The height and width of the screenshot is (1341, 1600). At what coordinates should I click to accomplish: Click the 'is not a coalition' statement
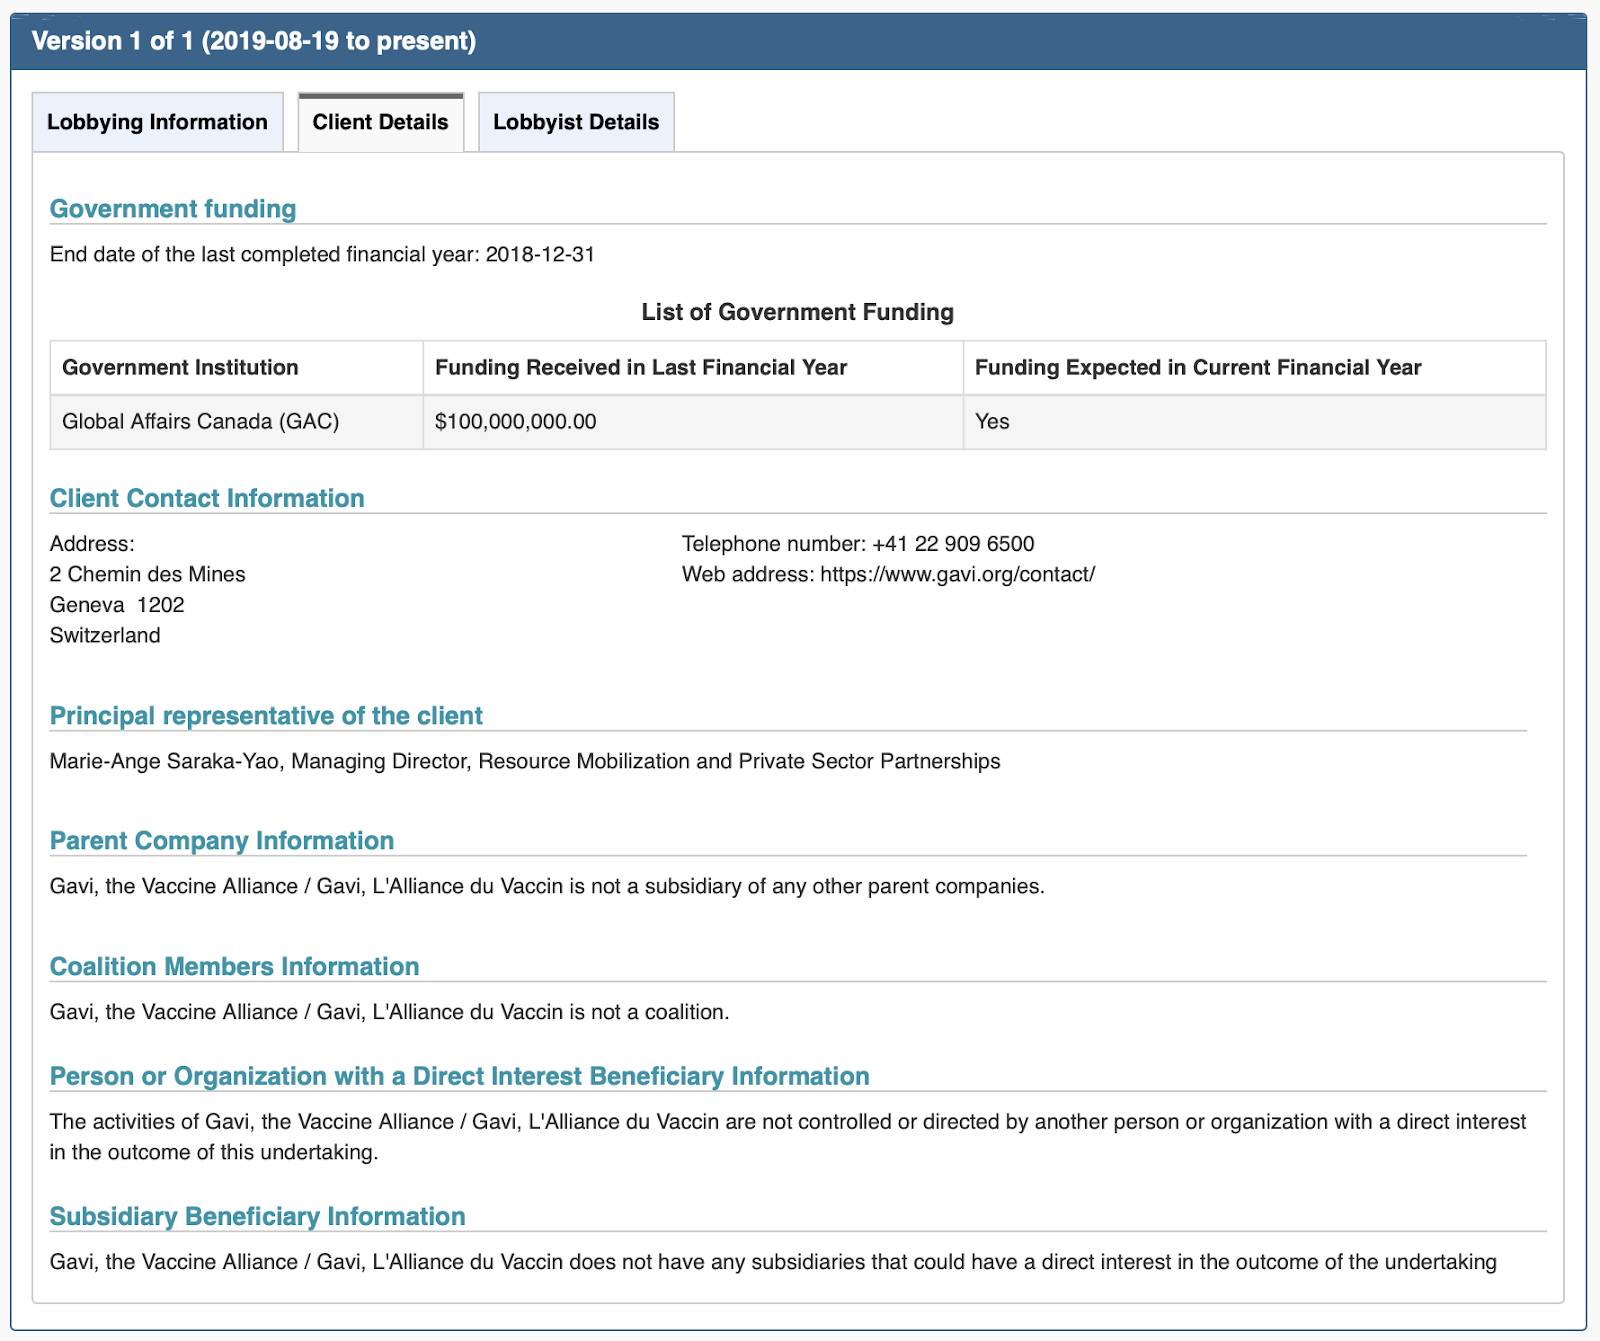tap(390, 1012)
